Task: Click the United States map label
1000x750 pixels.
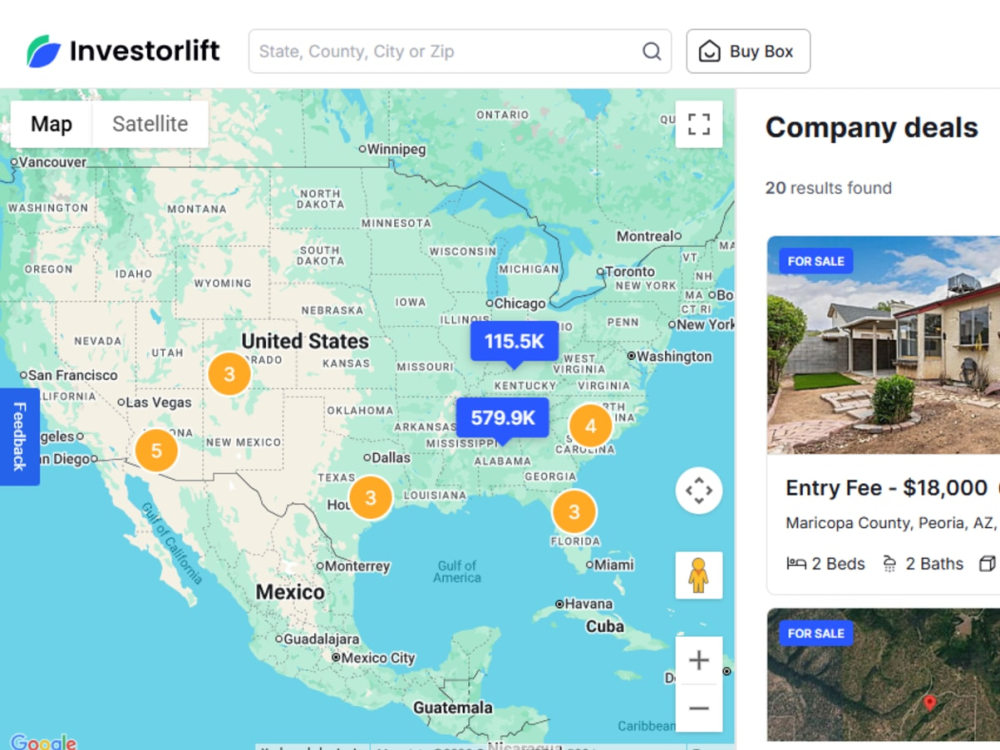Action: (305, 341)
